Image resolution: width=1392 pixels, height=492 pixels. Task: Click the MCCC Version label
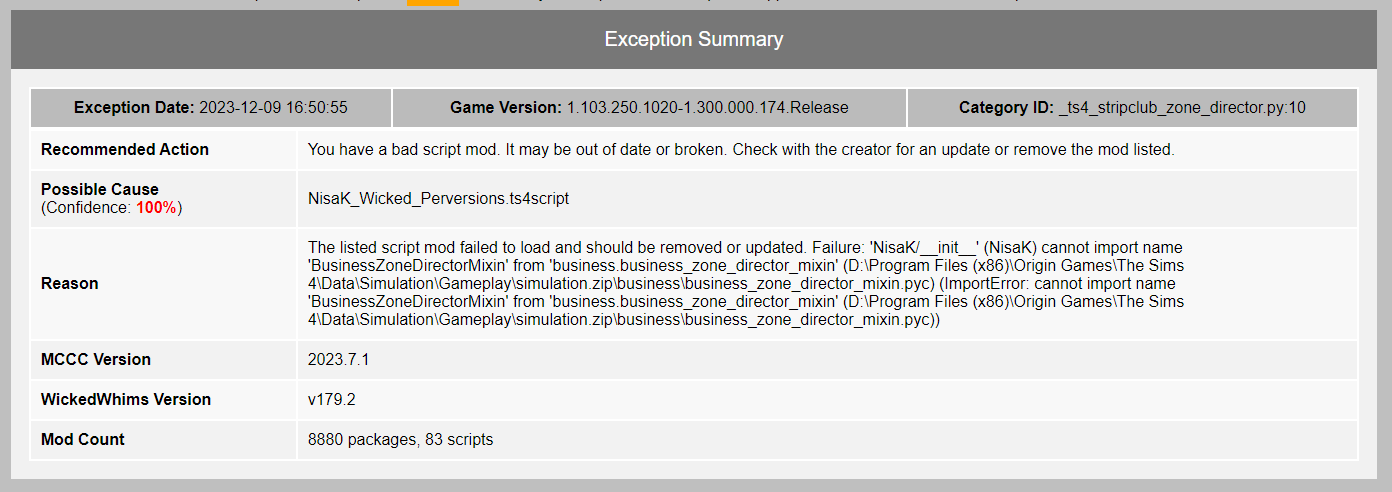coord(96,359)
